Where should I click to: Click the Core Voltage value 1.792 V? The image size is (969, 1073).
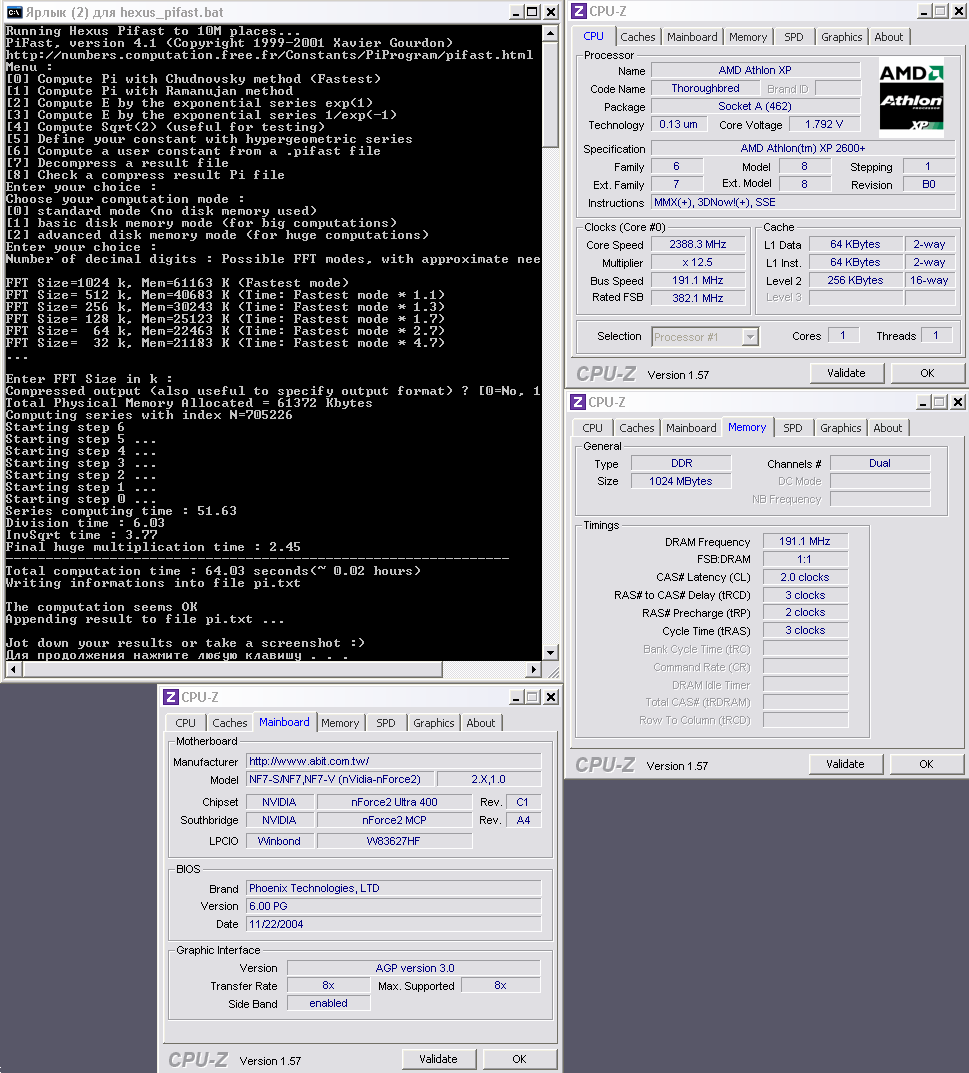824,125
